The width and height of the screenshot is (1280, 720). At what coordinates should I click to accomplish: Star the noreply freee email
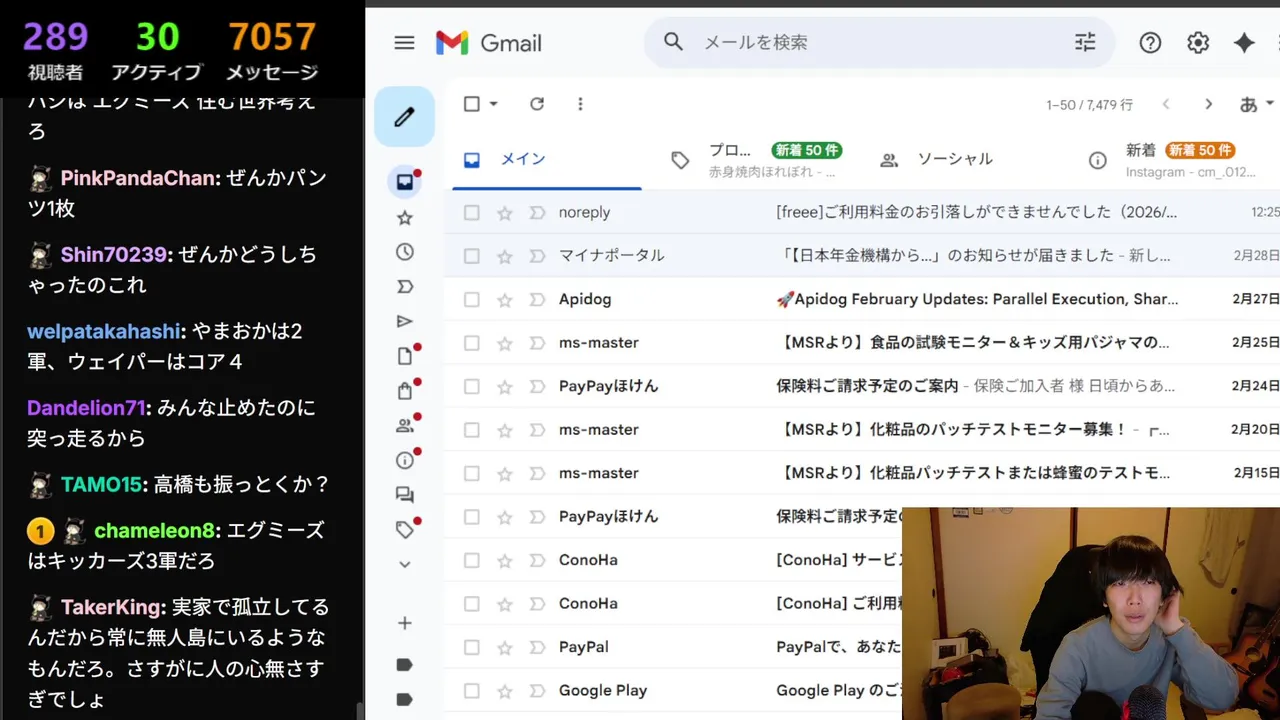[505, 212]
